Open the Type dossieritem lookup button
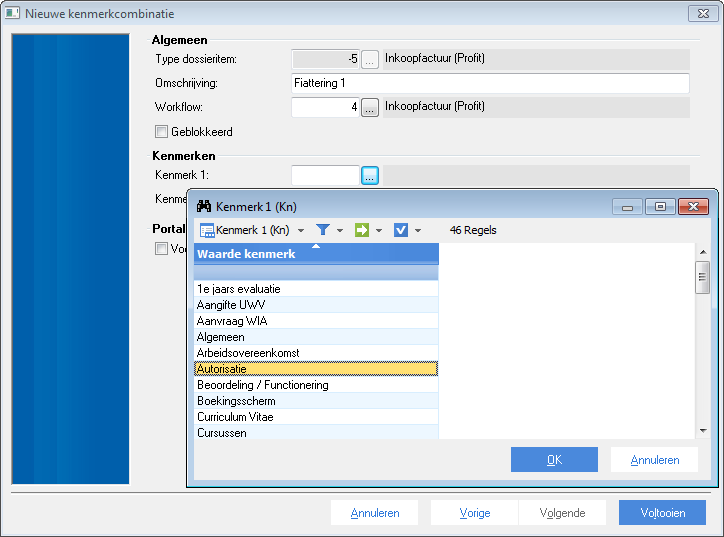Image resolution: width=724 pixels, height=537 pixels. pos(370,60)
